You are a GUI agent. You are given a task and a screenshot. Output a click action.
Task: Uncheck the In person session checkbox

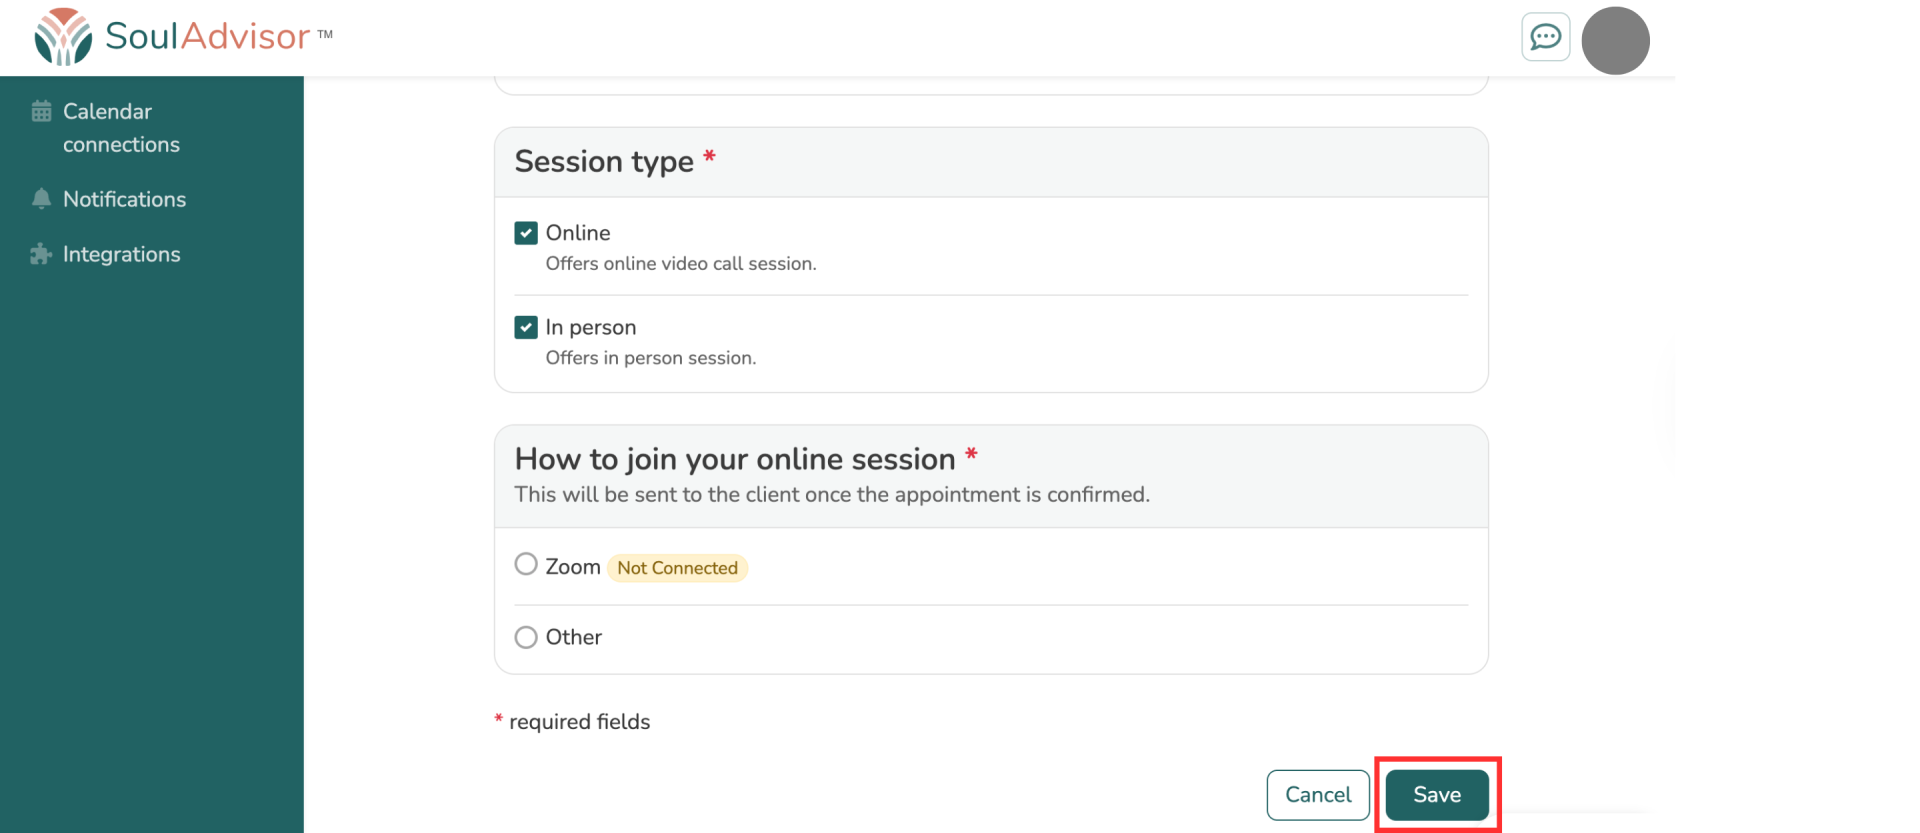pos(526,327)
